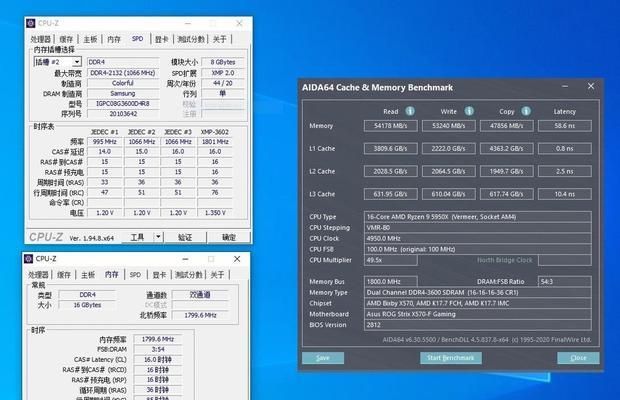Image resolution: width=620 pixels, height=400 pixels.
Task: Click Save button in AIDA64 benchmark
Action: pyautogui.click(x=323, y=358)
